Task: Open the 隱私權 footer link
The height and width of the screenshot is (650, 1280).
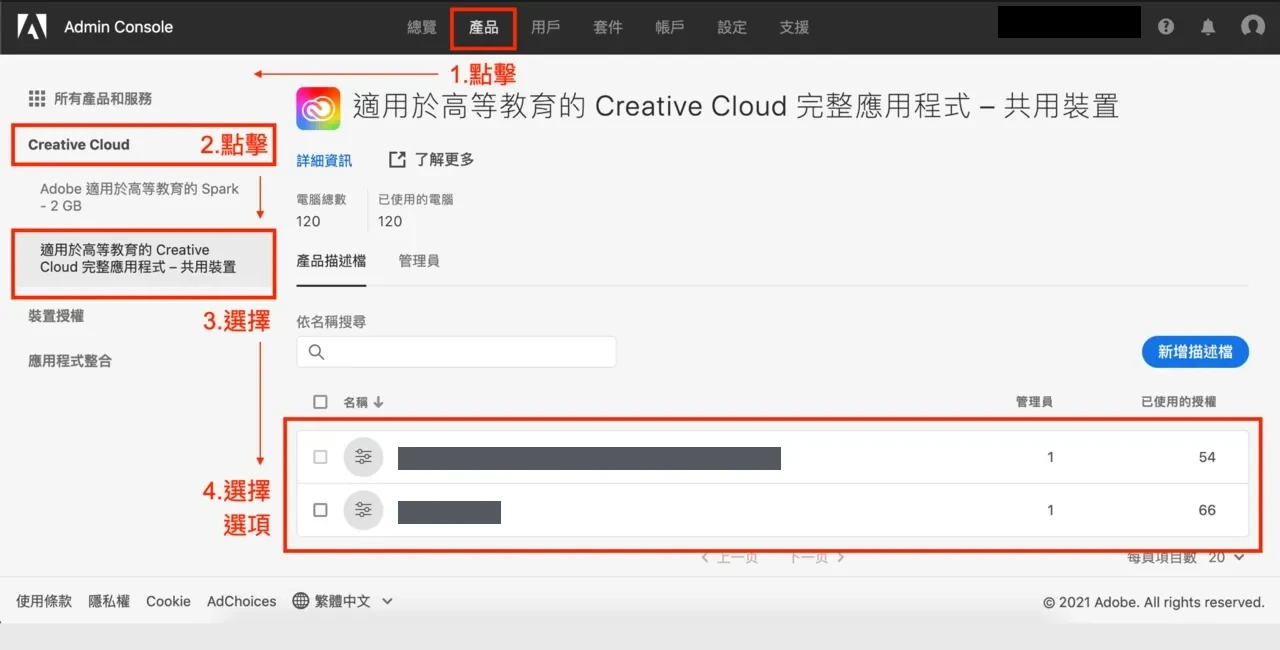Action: pos(109,601)
